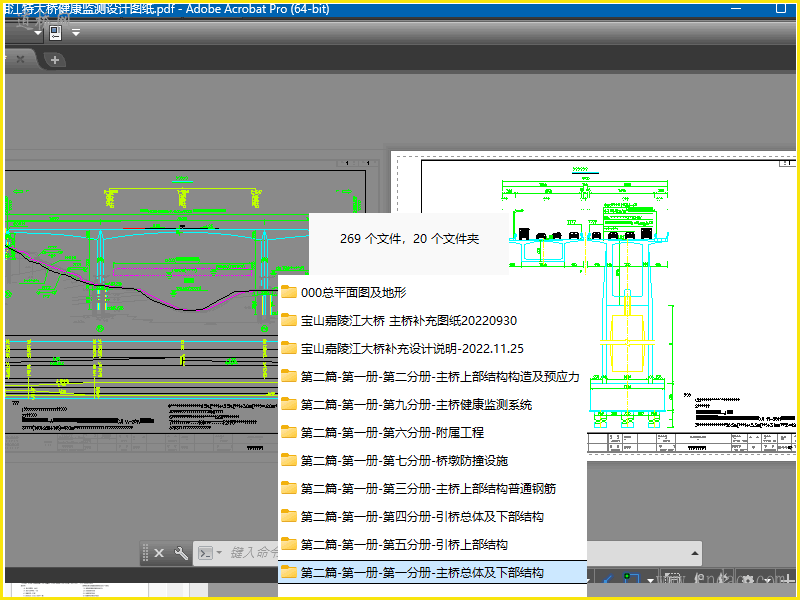
Task: Click the 第六分册-附属工程 folder icon
Action: click(289, 433)
